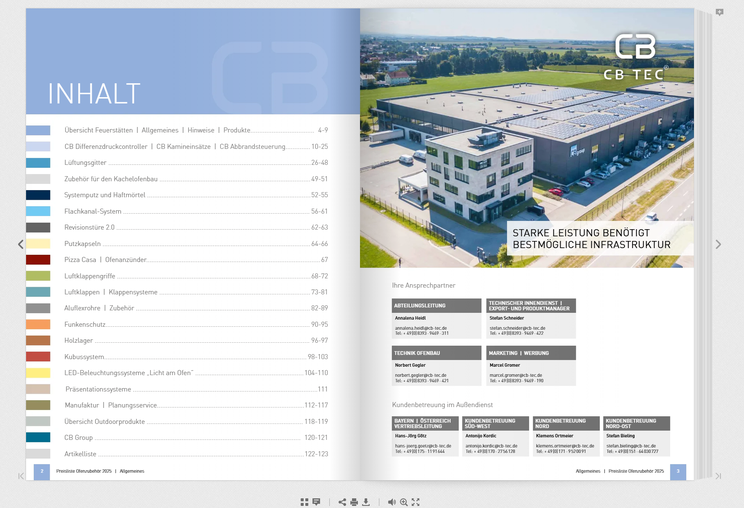Viewport: 744px width, 508px height.
Task: Click 'Luftklappengriffe' entry
Action: 196,276
